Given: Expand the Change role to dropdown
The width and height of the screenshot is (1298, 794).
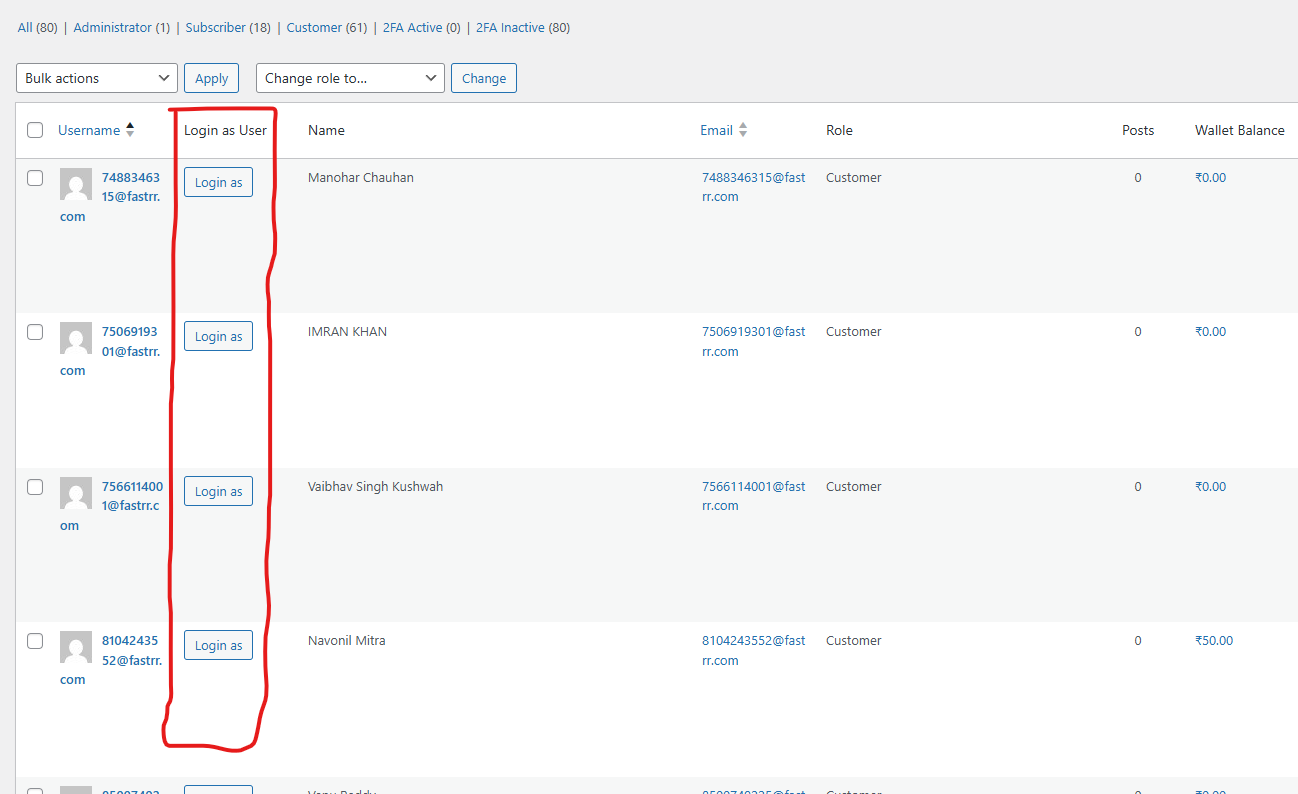Looking at the screenshot, I should [350, 78].
